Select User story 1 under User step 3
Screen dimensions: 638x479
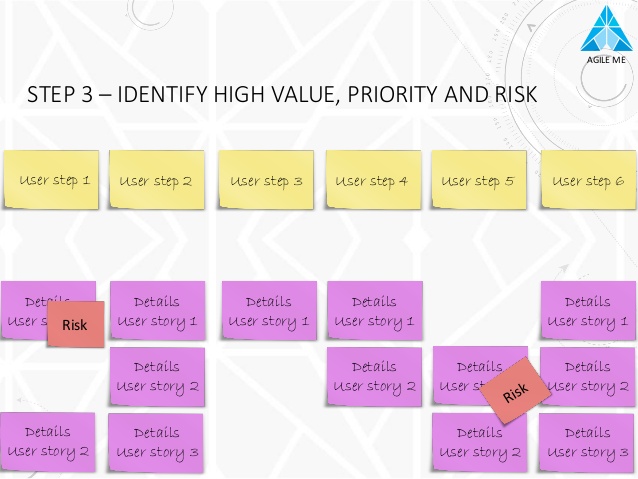(268, 311)
